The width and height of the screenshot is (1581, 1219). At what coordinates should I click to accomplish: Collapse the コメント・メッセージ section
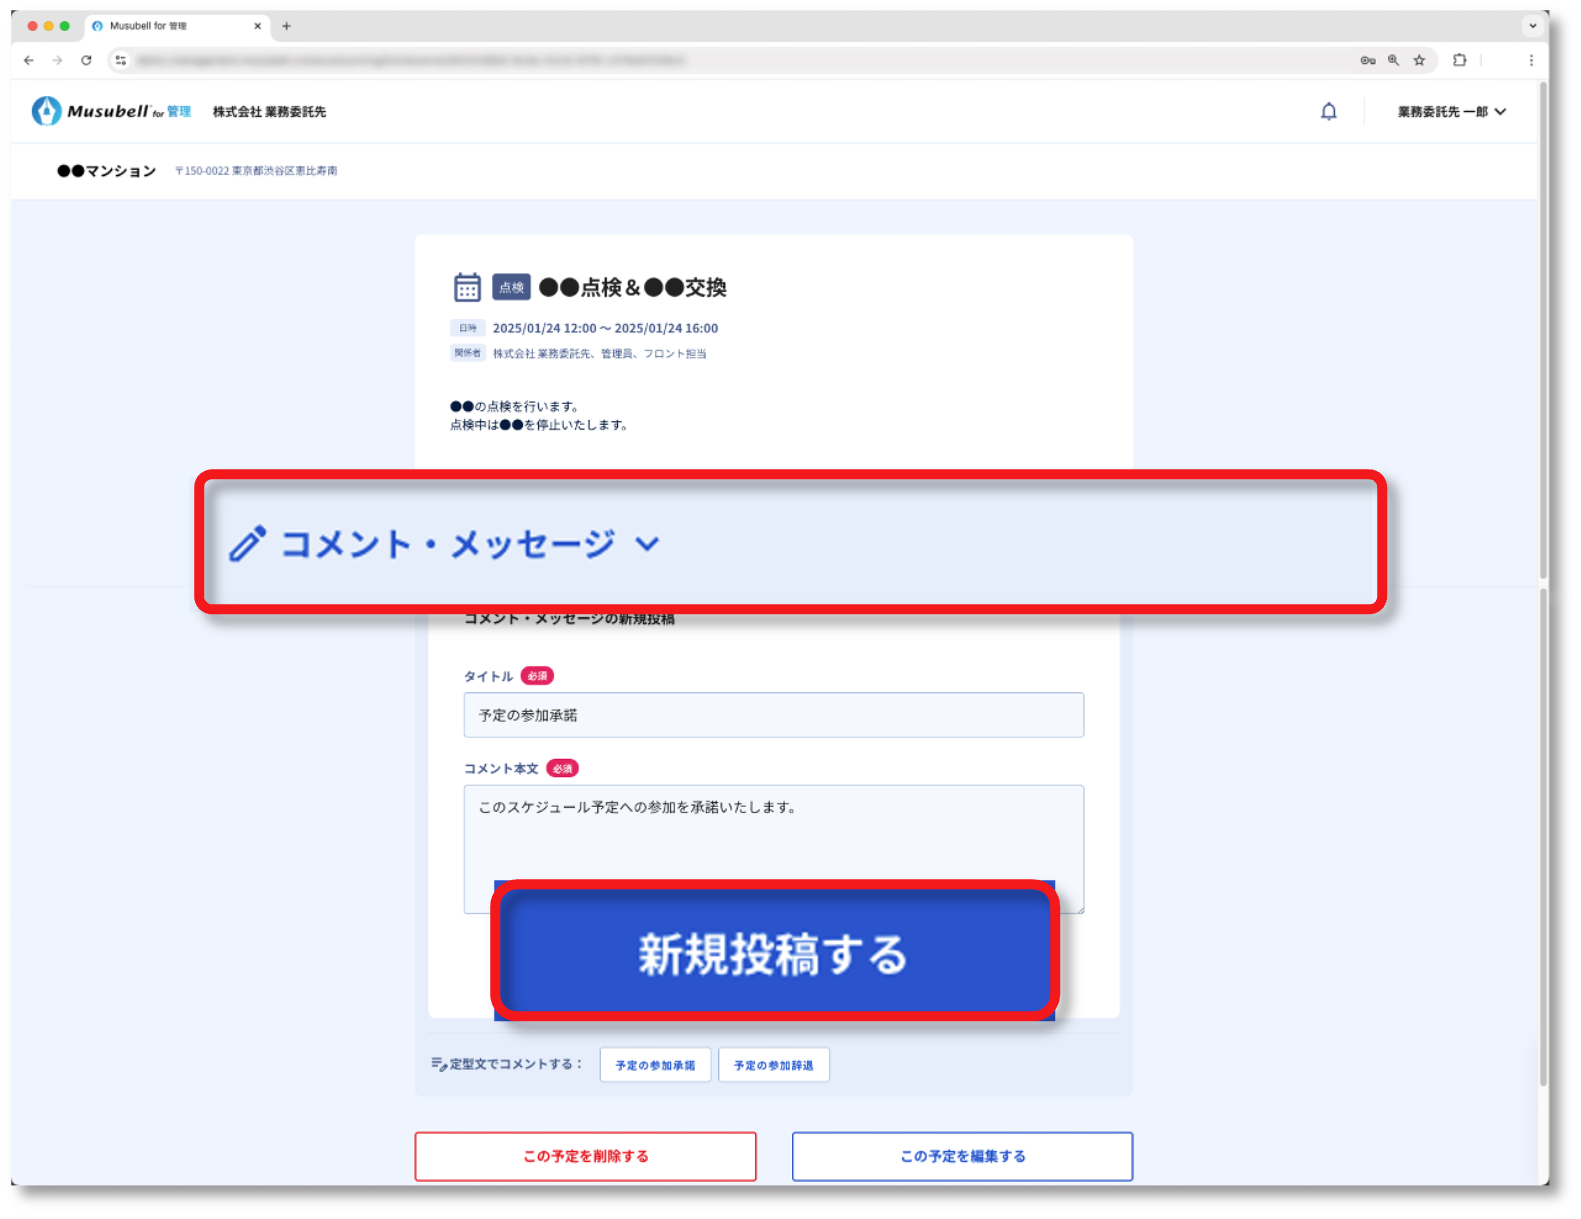(x=647, y=544)
